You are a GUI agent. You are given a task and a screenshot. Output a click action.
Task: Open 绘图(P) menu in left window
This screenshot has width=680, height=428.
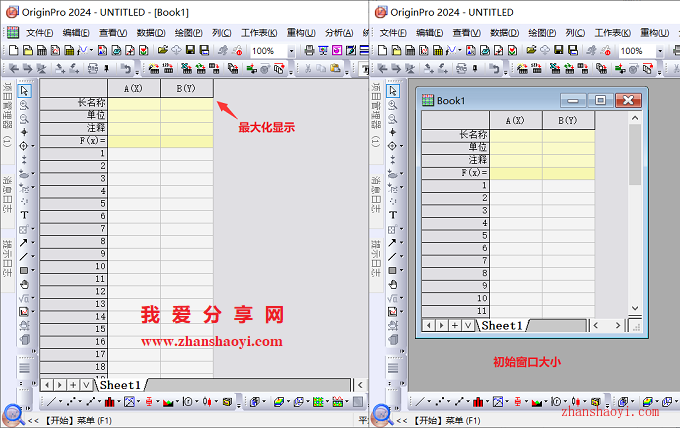coord(188,33)
